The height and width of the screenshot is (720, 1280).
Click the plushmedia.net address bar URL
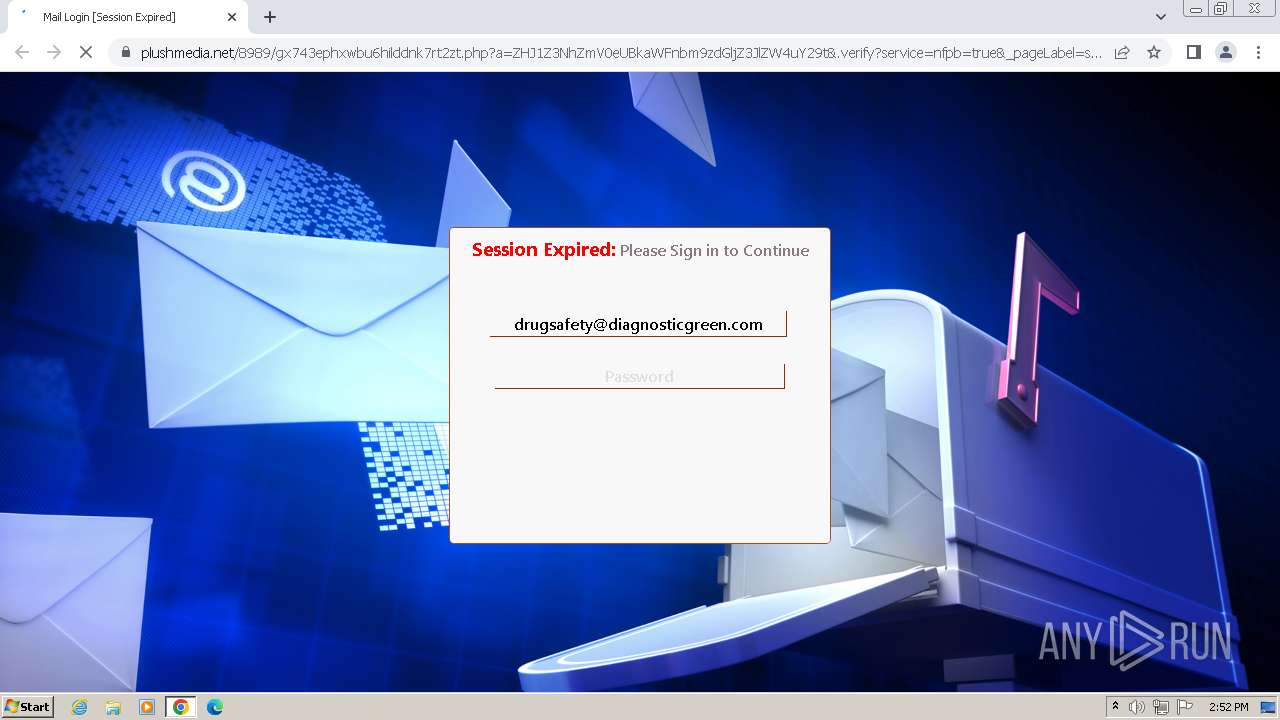[621, 53]
